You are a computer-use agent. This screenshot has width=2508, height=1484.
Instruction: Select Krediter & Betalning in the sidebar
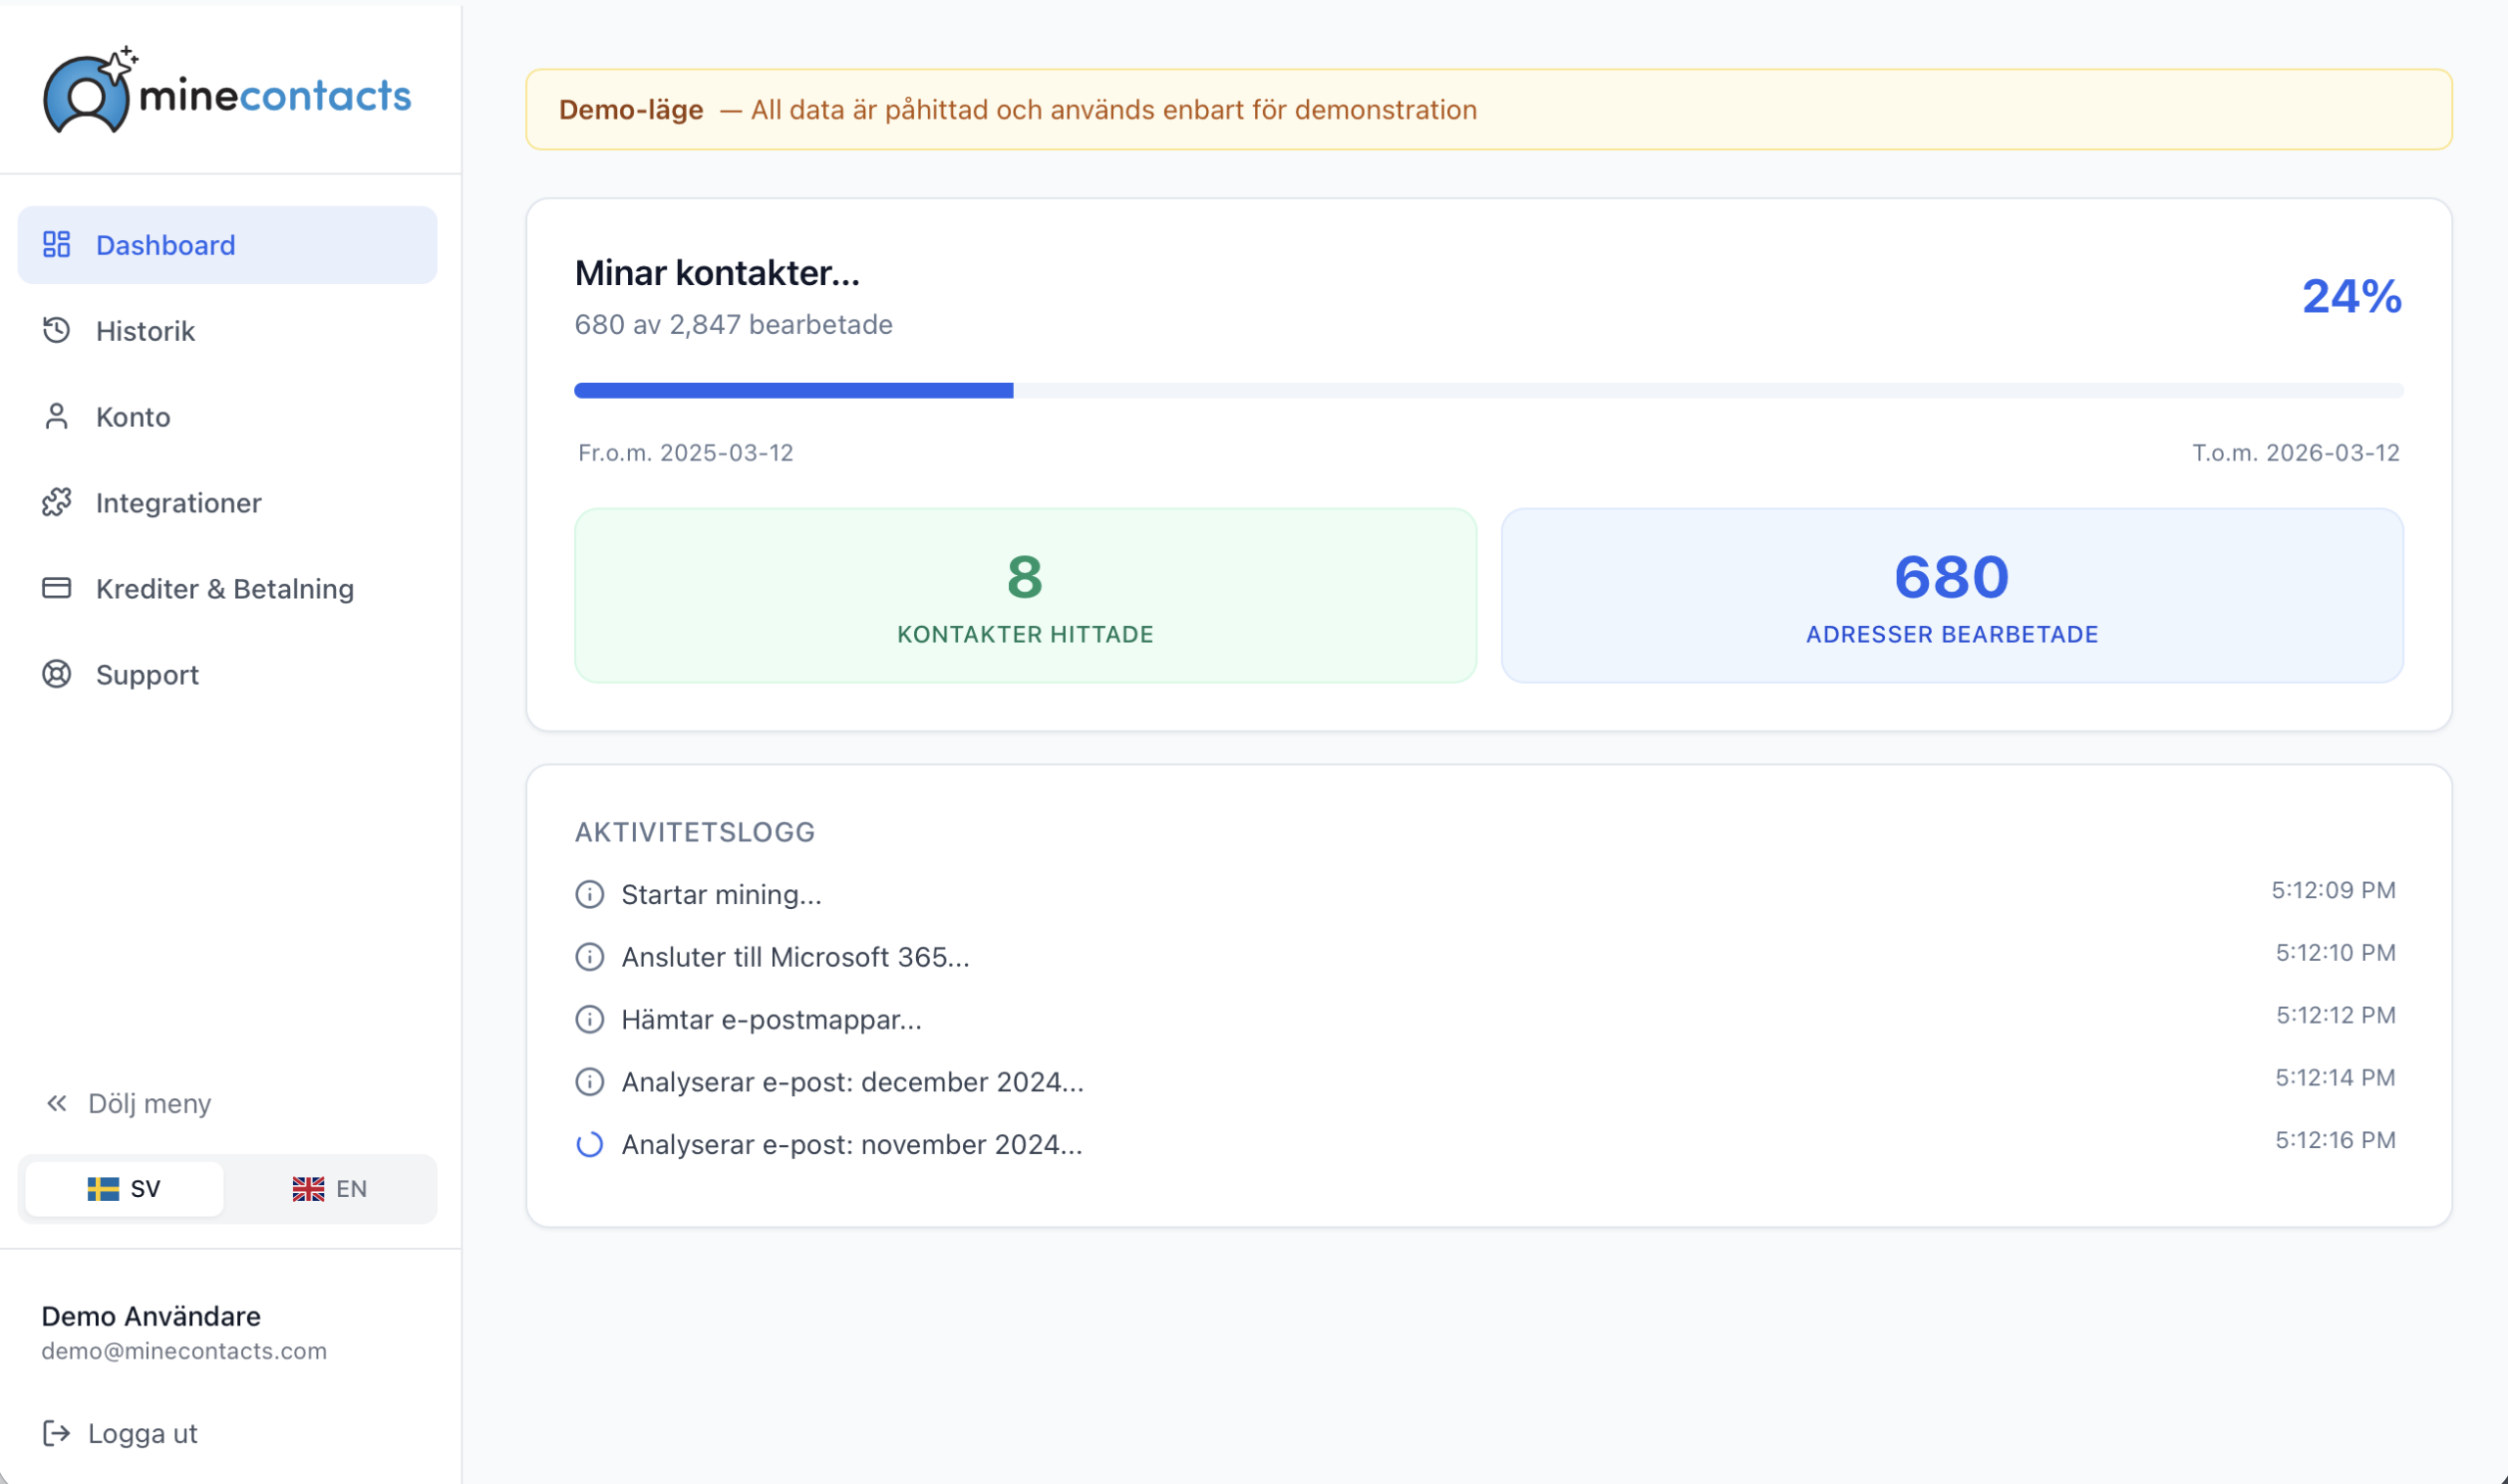[227, 588]
